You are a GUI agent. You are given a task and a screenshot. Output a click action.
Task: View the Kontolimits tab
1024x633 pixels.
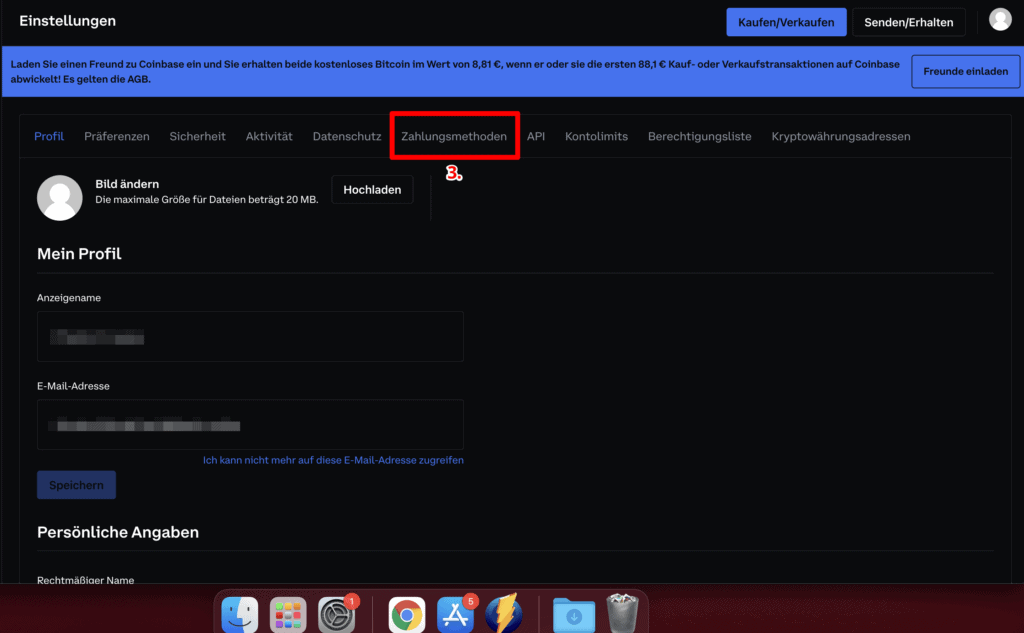[596, 136]
